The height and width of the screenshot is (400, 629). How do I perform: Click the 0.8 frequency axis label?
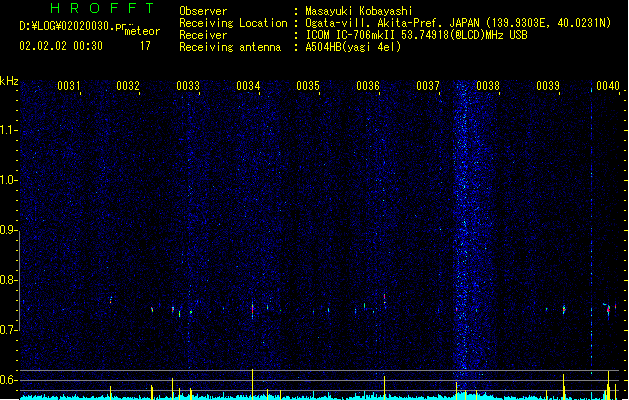[9, 280]
